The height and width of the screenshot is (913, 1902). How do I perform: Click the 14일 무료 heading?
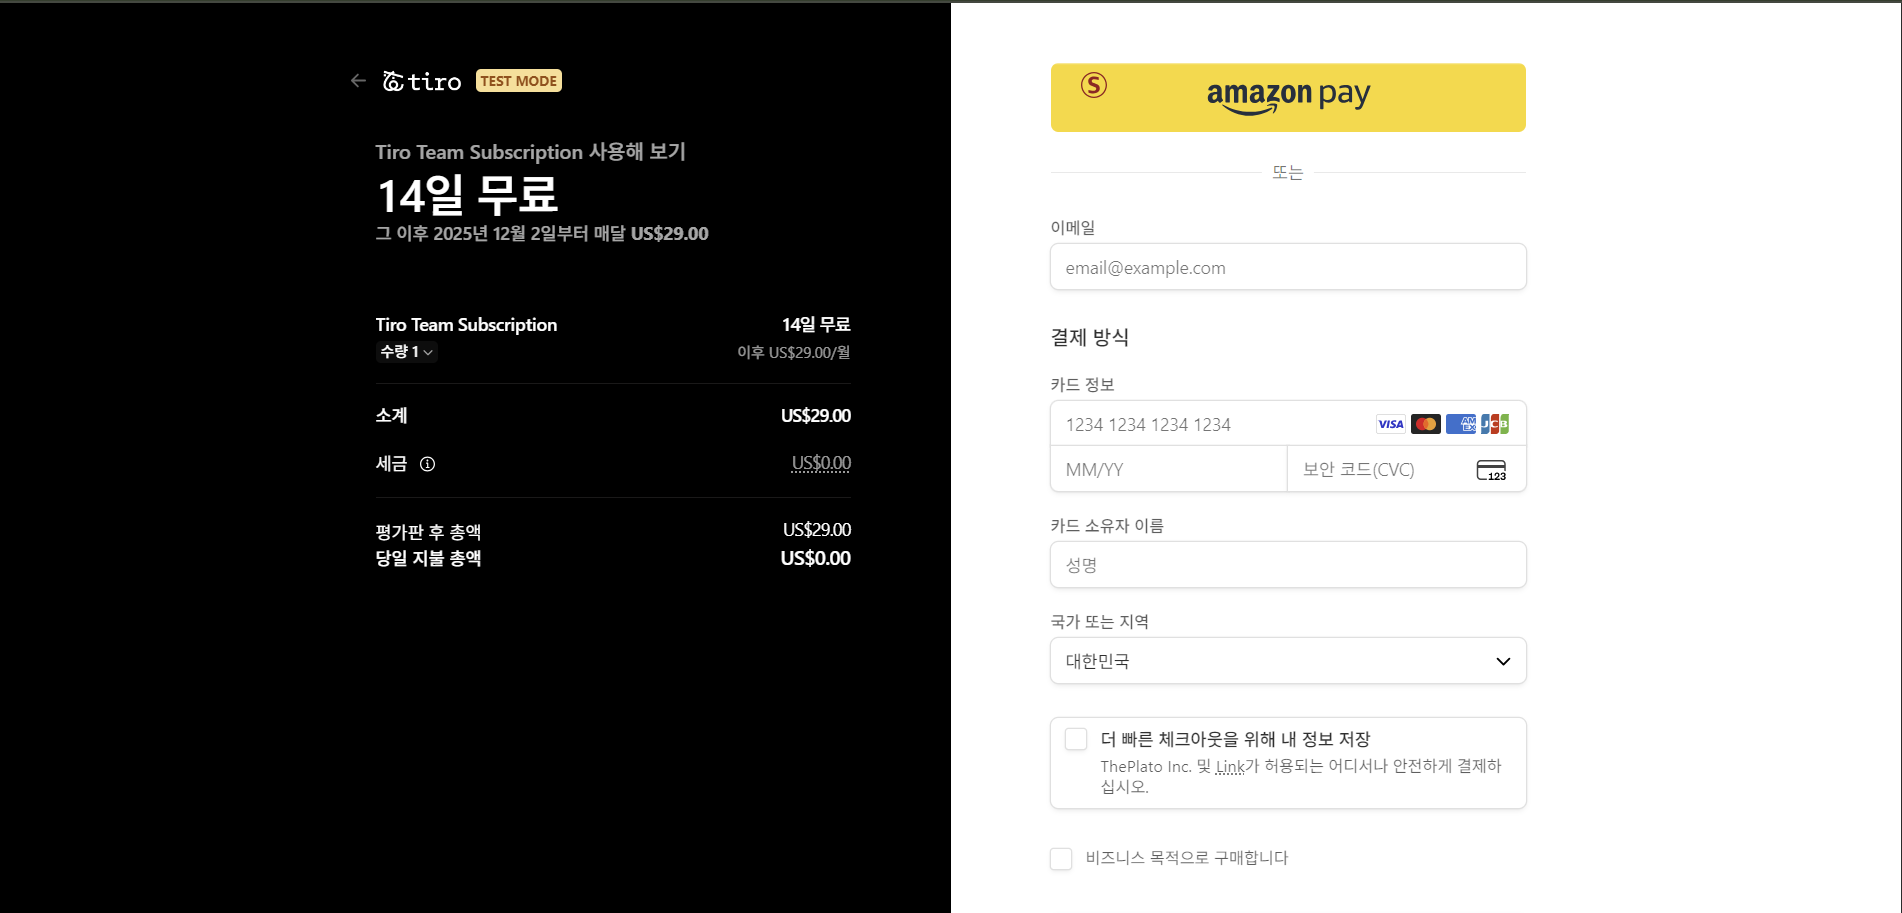pos(467,195)
